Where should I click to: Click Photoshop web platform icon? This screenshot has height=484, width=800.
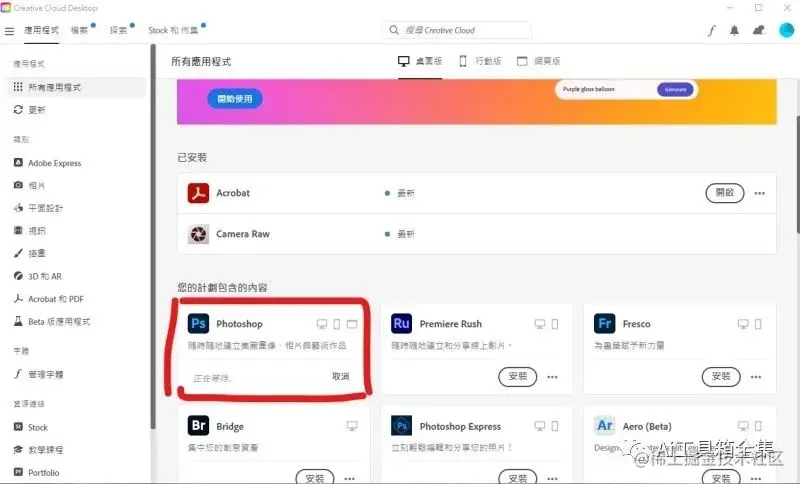coord(352,324)
